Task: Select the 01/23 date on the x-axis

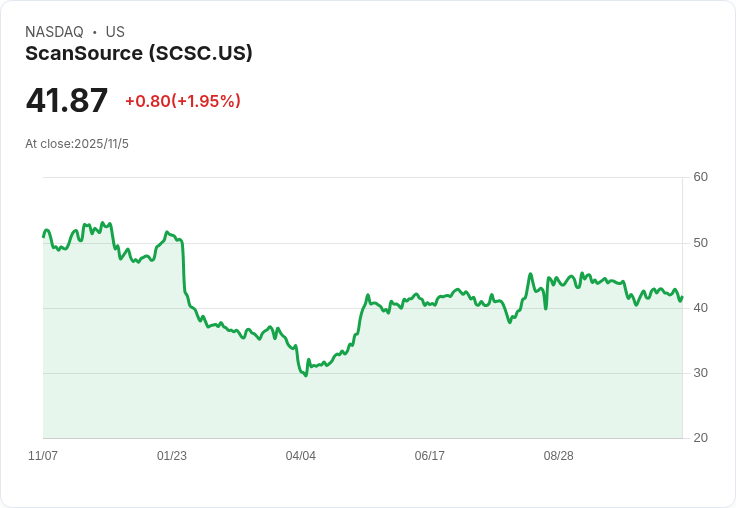Action: pos(172,456)
